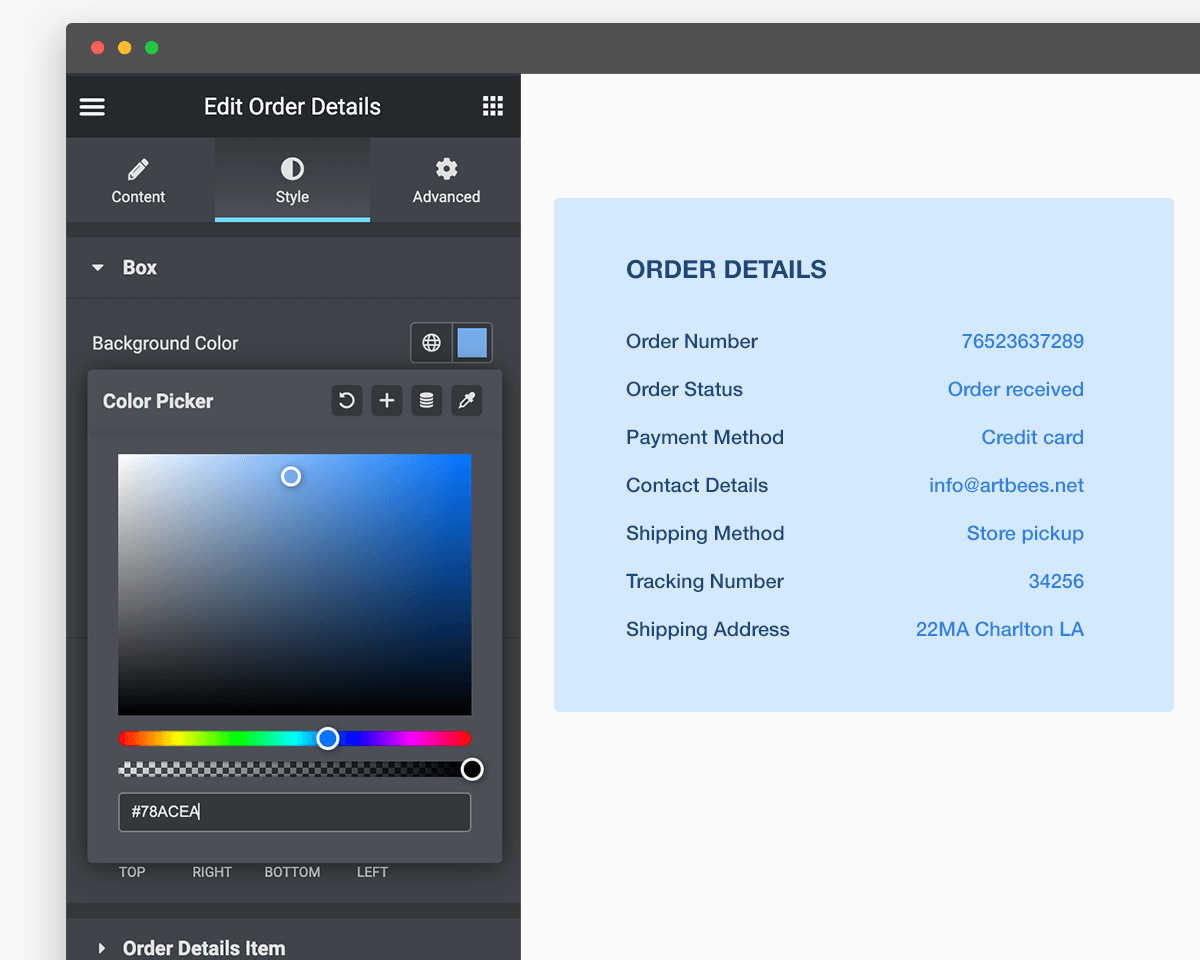Open the widgets grid panel icon

coord(493,107)
